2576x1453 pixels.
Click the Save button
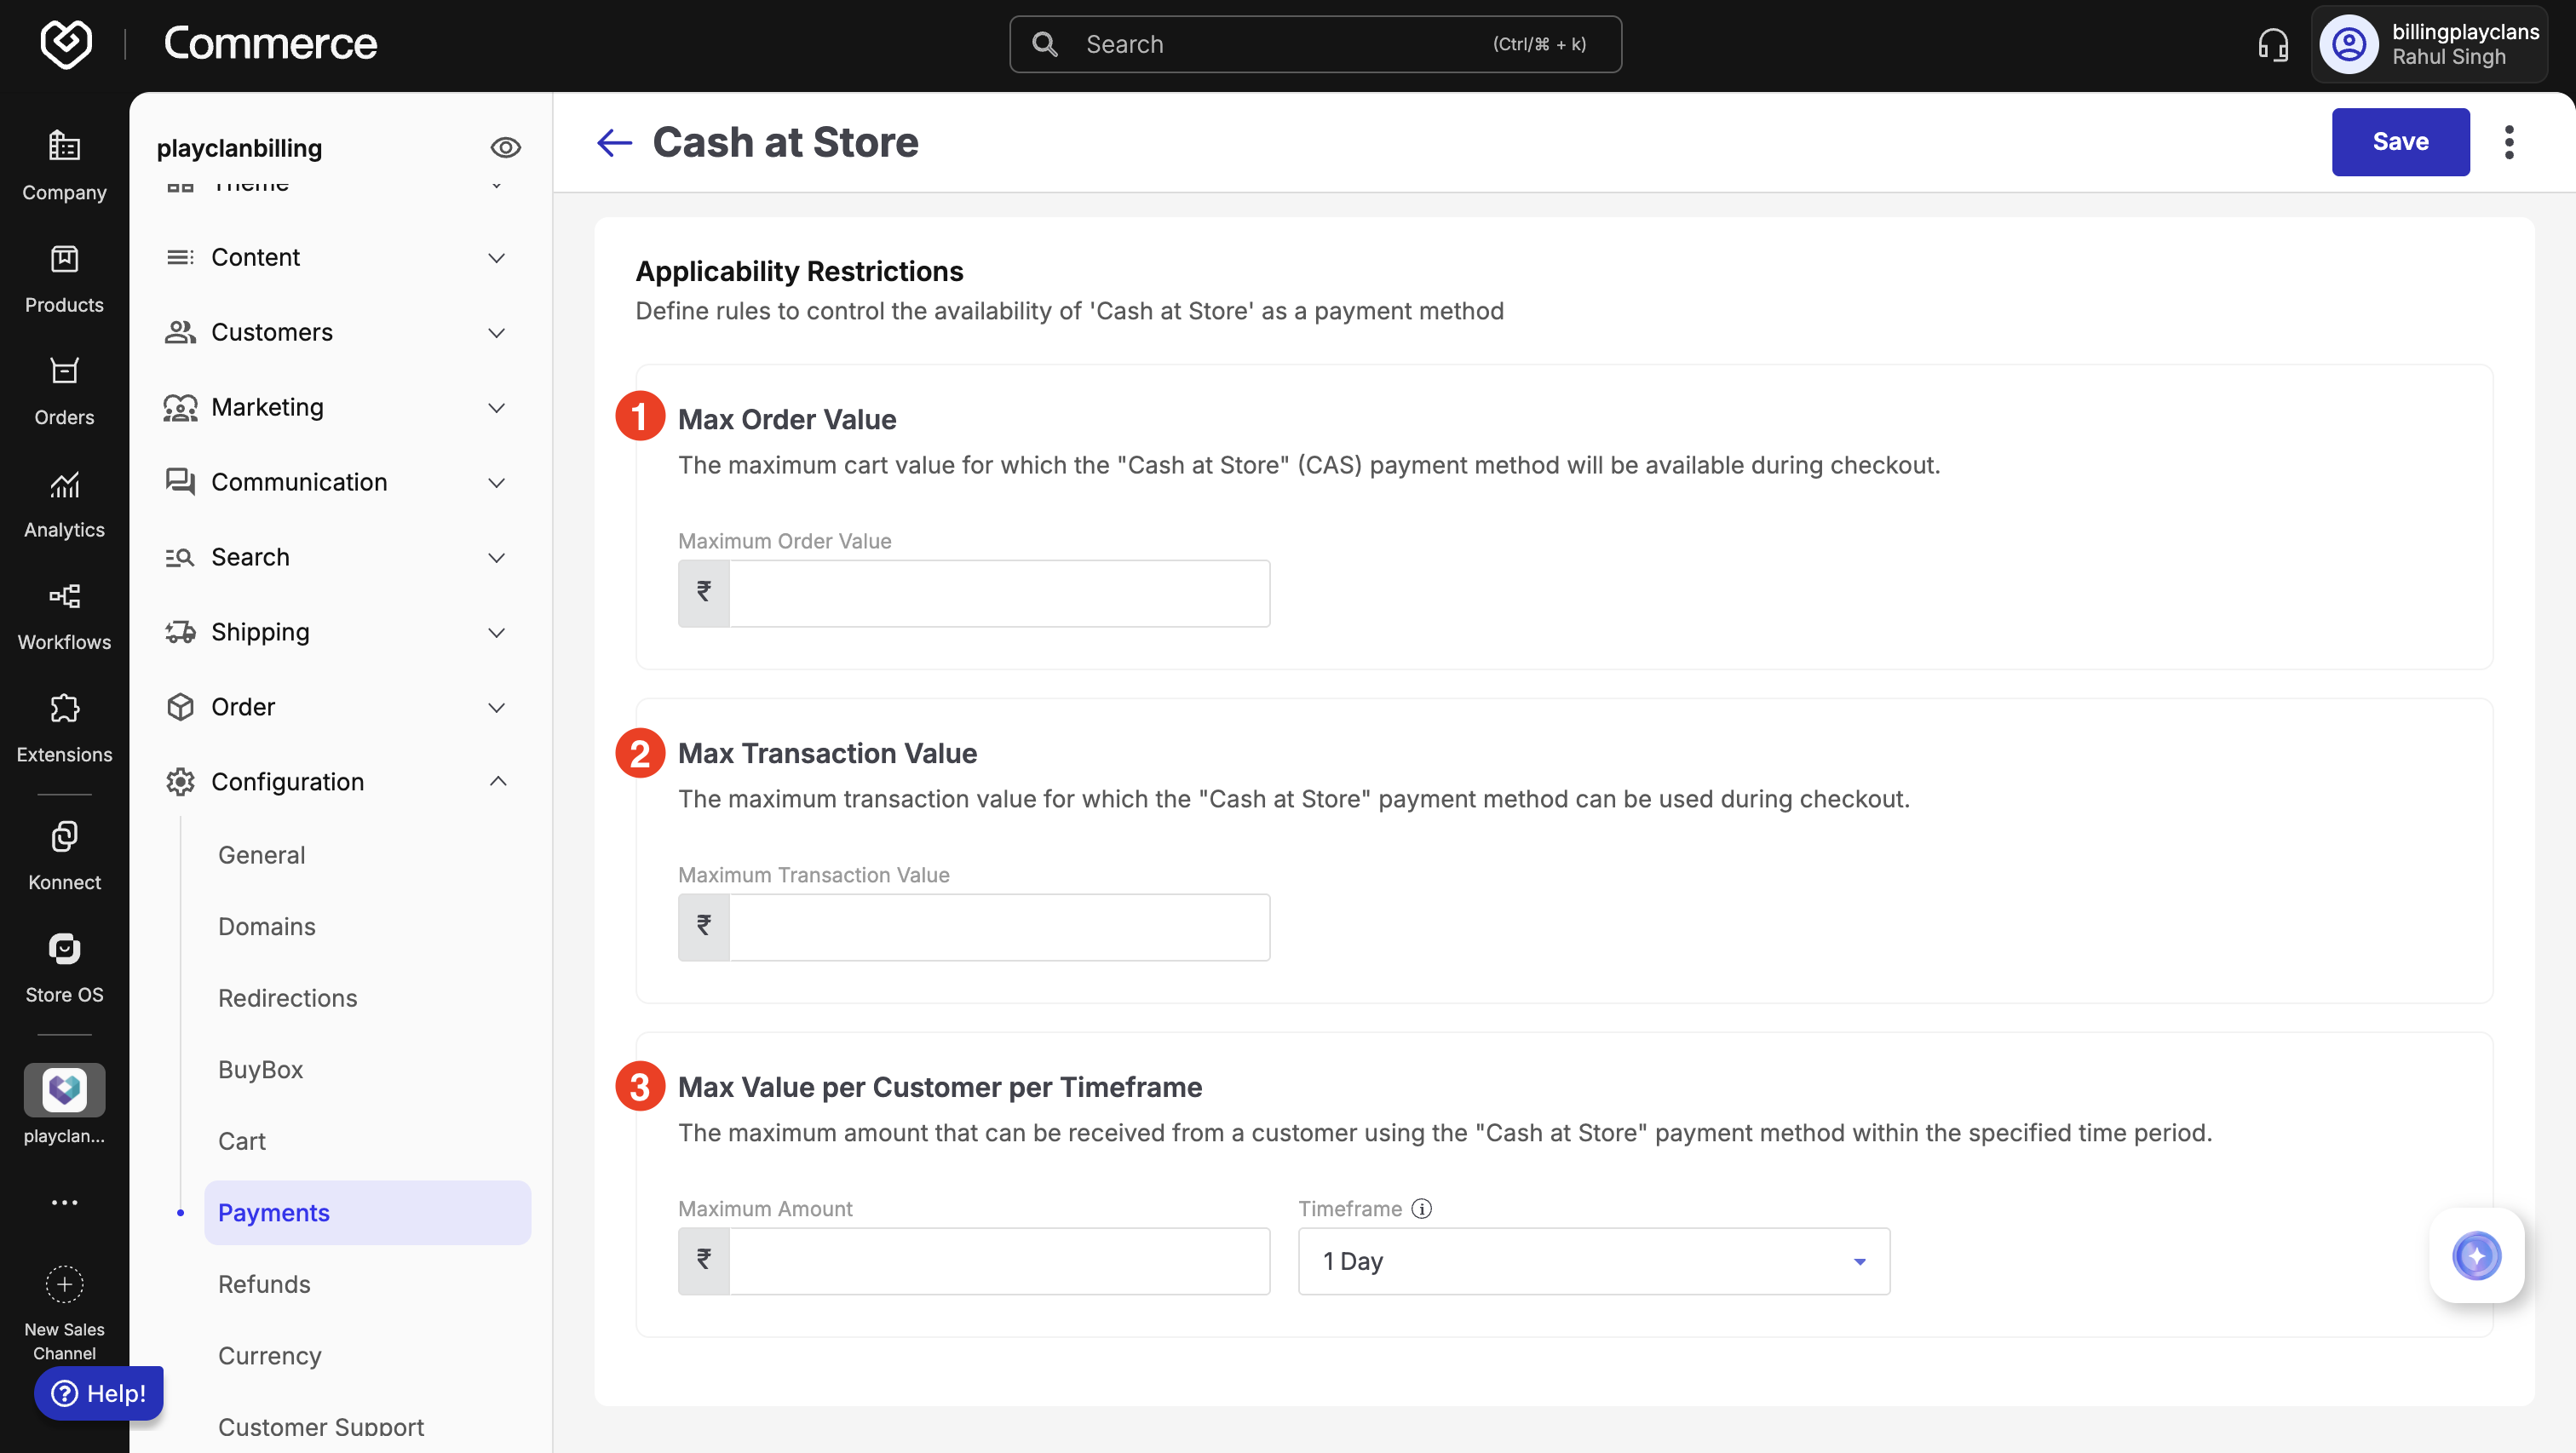(2400, 142)
